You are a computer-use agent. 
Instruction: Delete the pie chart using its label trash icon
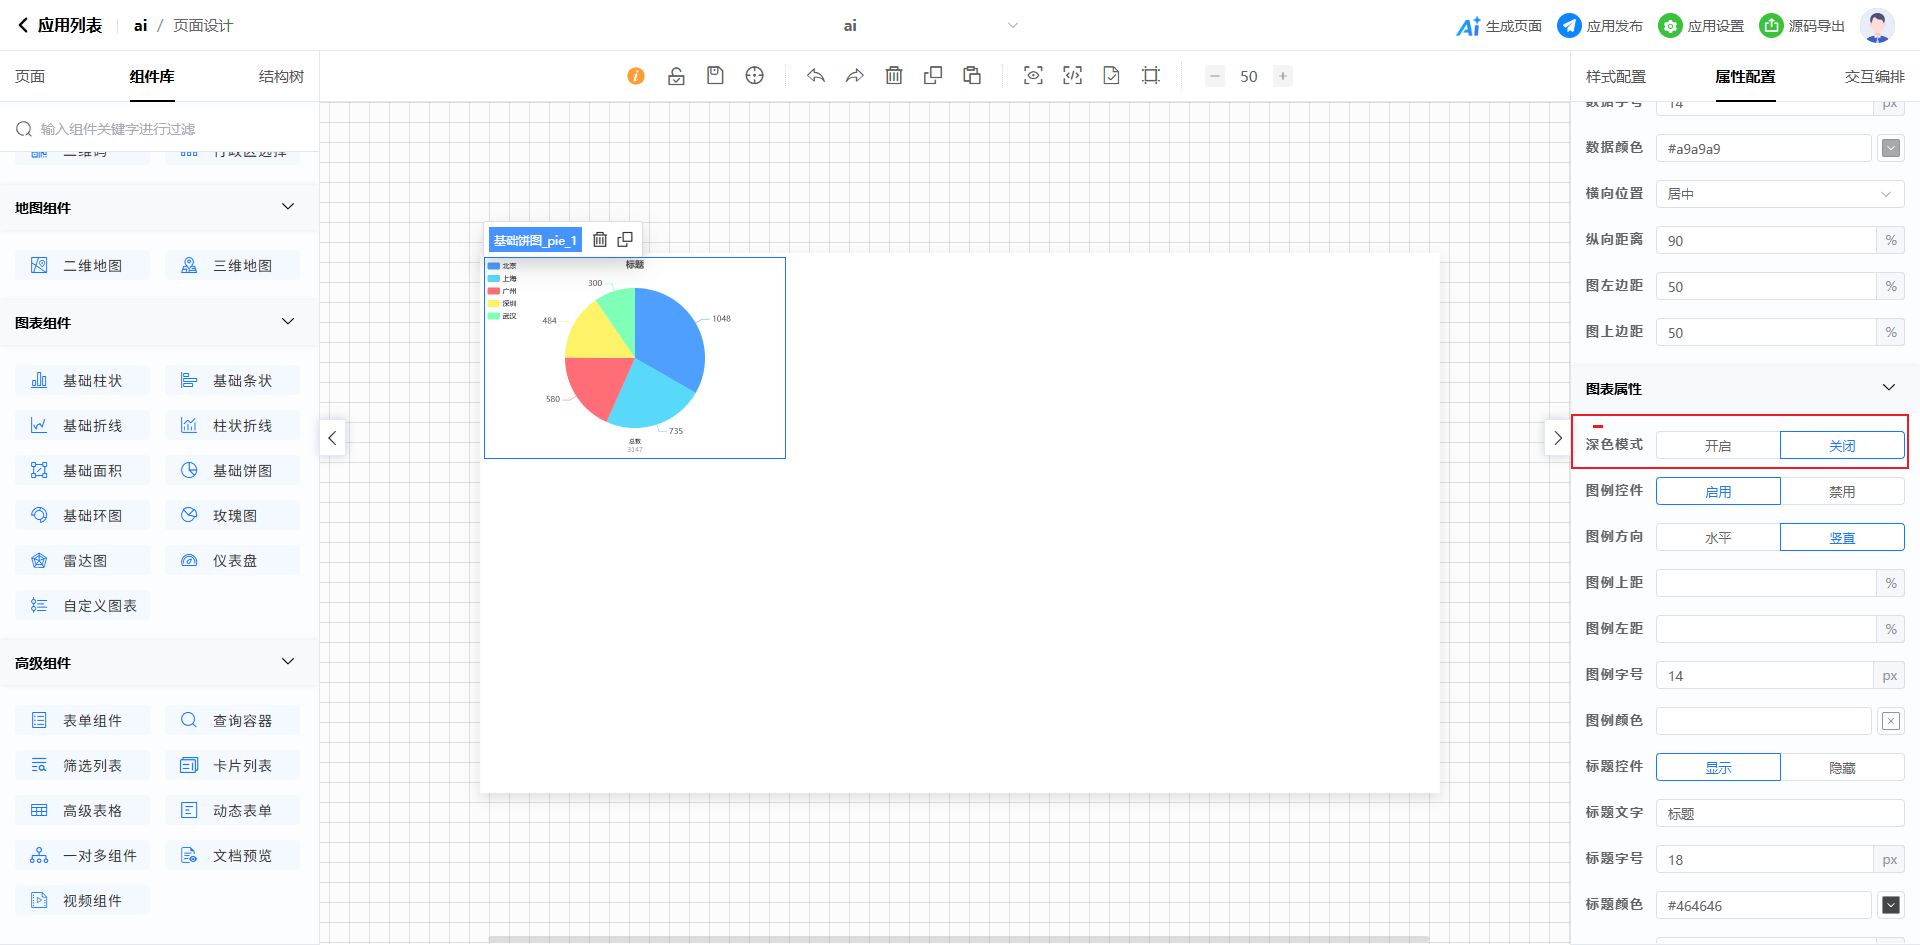[x=600, y=240]
